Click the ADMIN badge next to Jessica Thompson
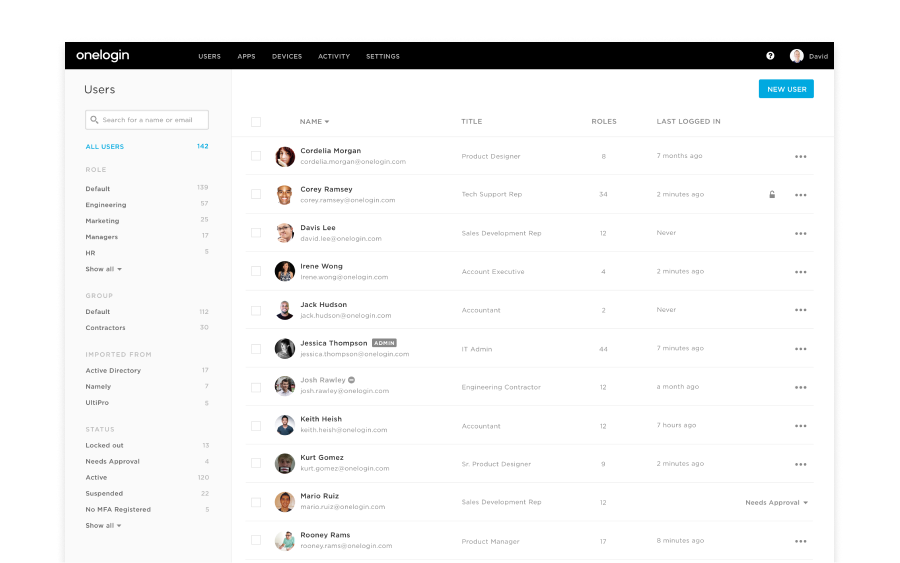The image size is (900, 563). pos(384,343)
